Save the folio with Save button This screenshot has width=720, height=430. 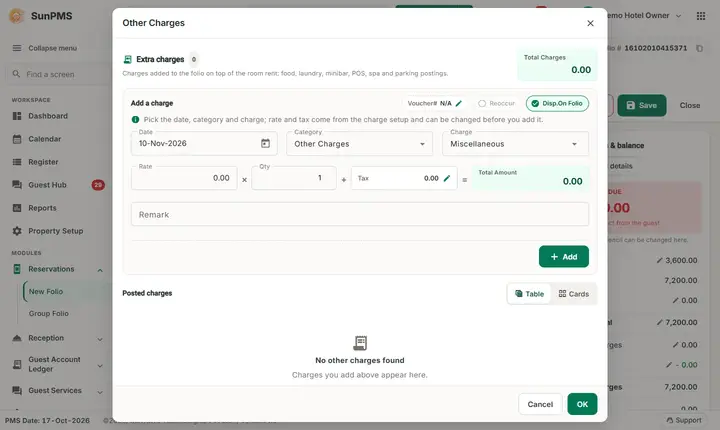click(x=641, y=105)
